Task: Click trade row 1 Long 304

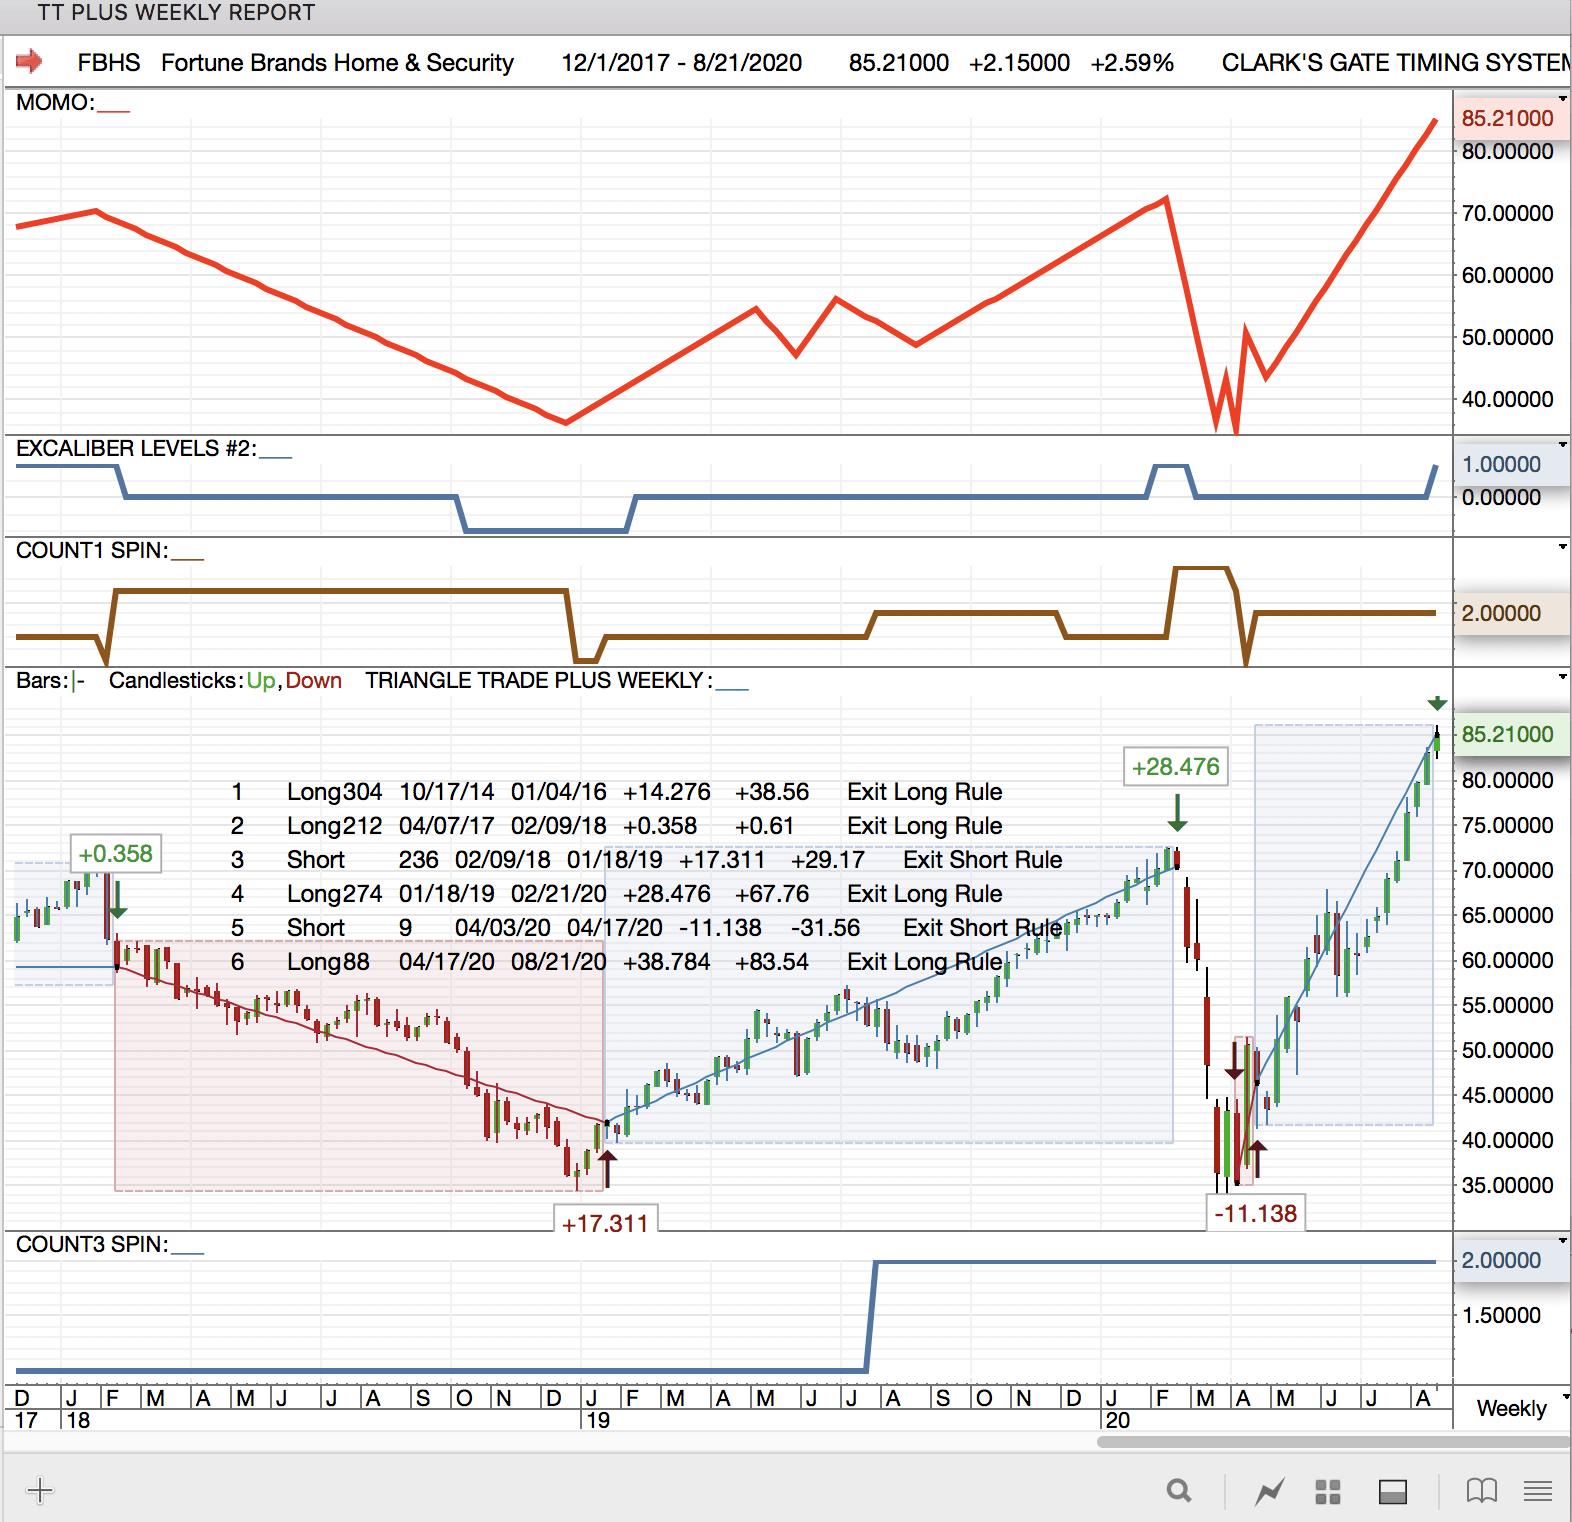Action: pos(617,792)
